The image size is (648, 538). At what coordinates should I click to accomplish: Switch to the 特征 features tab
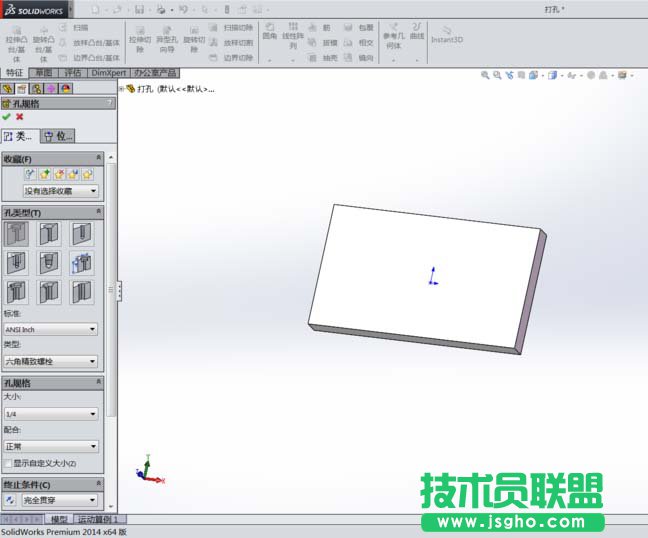pos(14,73)
